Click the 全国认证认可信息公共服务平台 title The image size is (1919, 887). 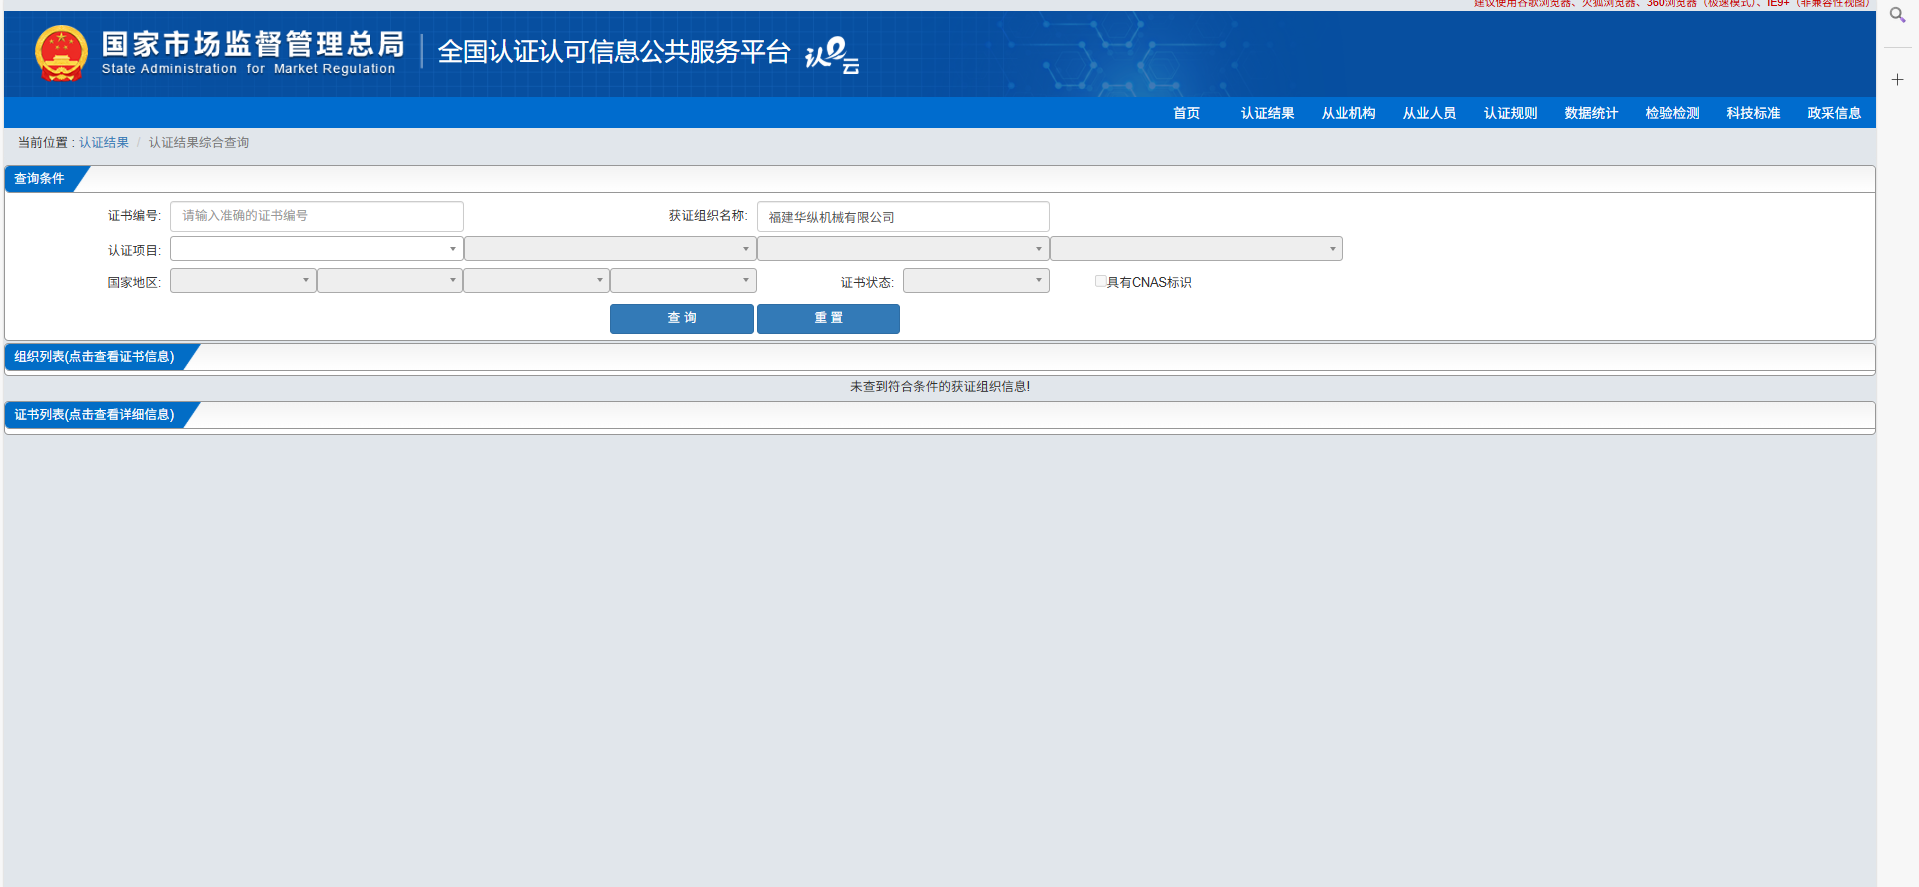[x=614, y=52]
